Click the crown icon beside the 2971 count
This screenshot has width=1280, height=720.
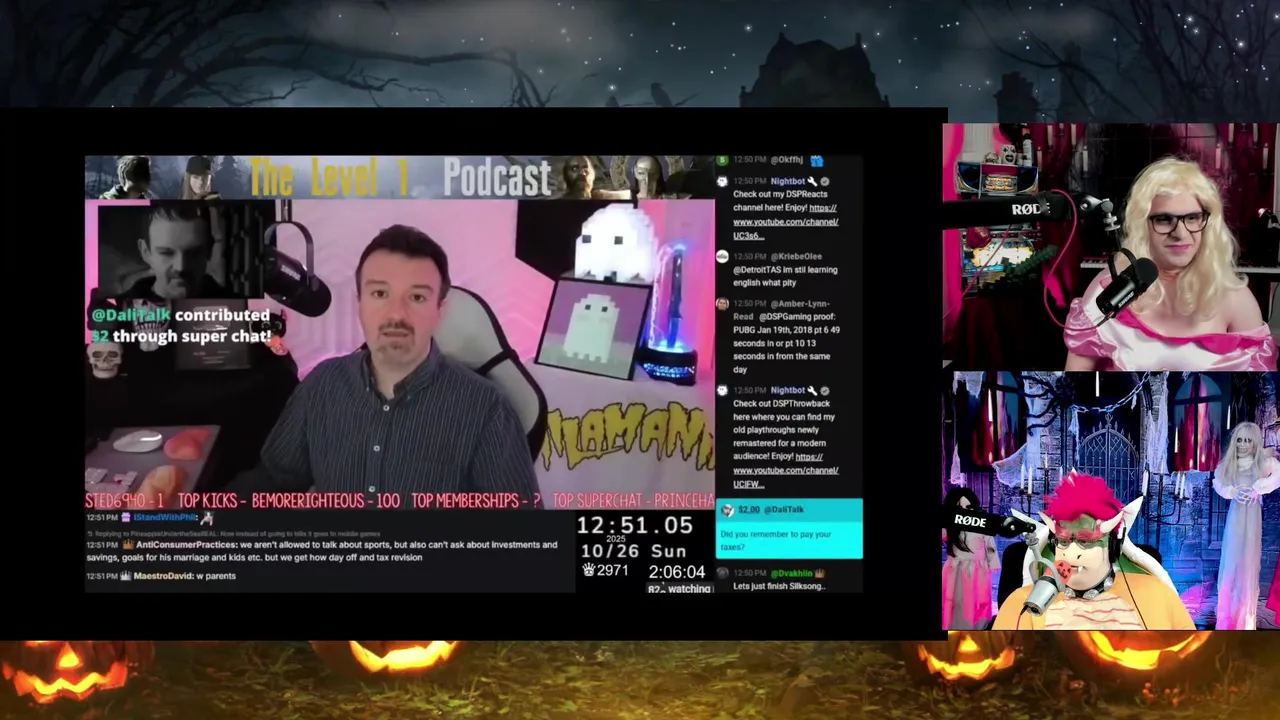[589, 570]
